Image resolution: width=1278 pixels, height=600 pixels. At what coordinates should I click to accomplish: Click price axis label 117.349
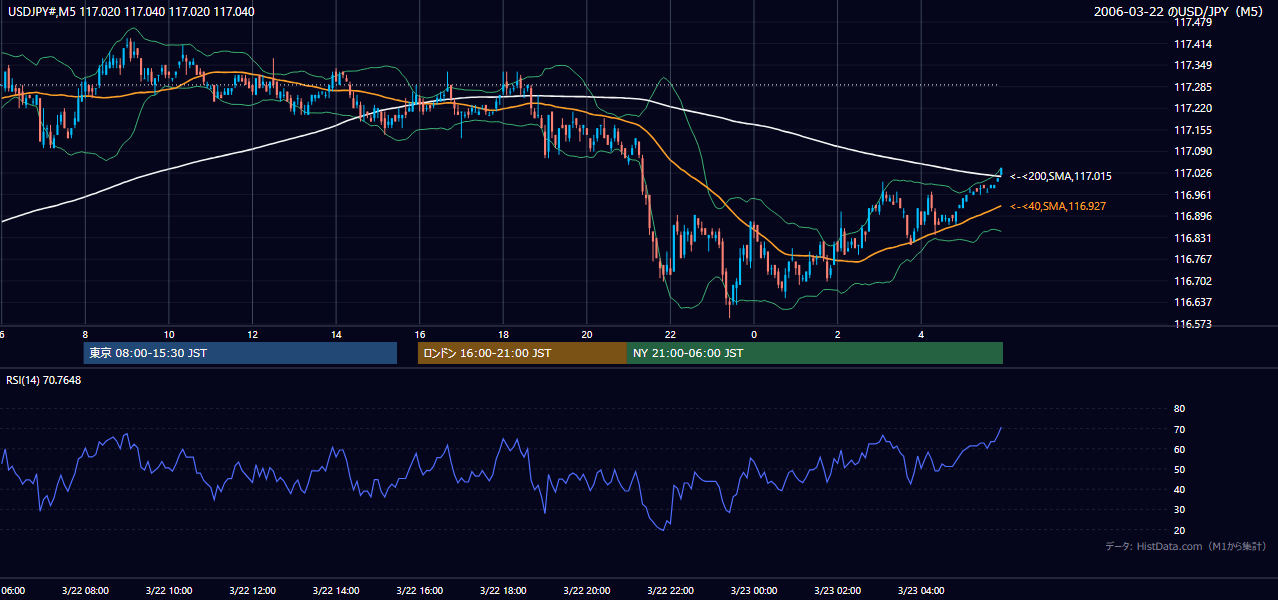[1192, 65]
